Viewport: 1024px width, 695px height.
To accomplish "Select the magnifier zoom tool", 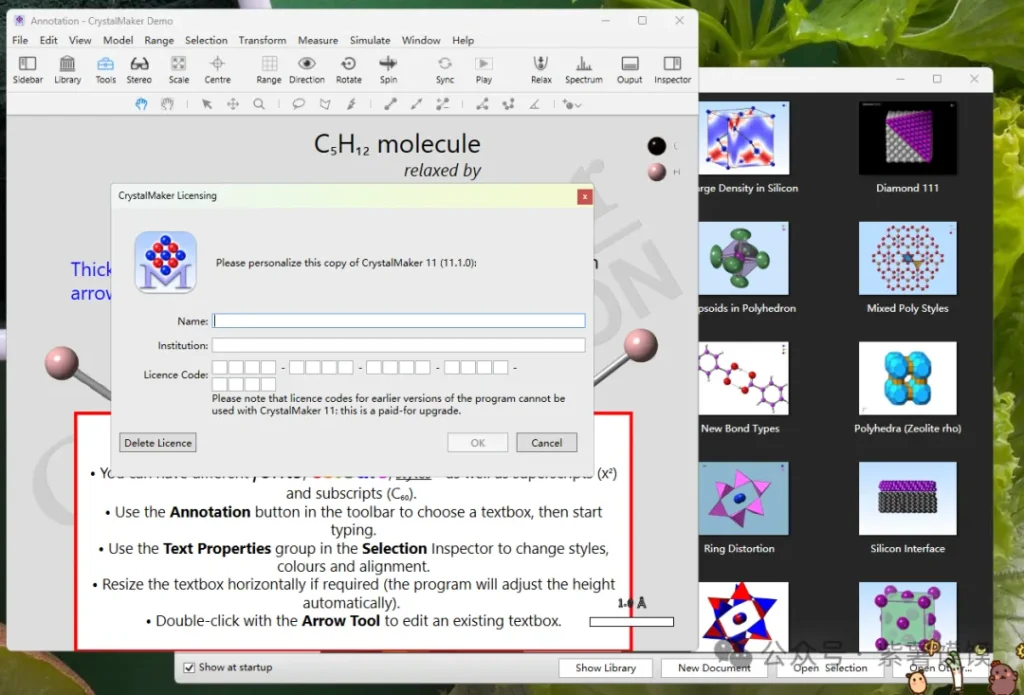I will (259, 104).
